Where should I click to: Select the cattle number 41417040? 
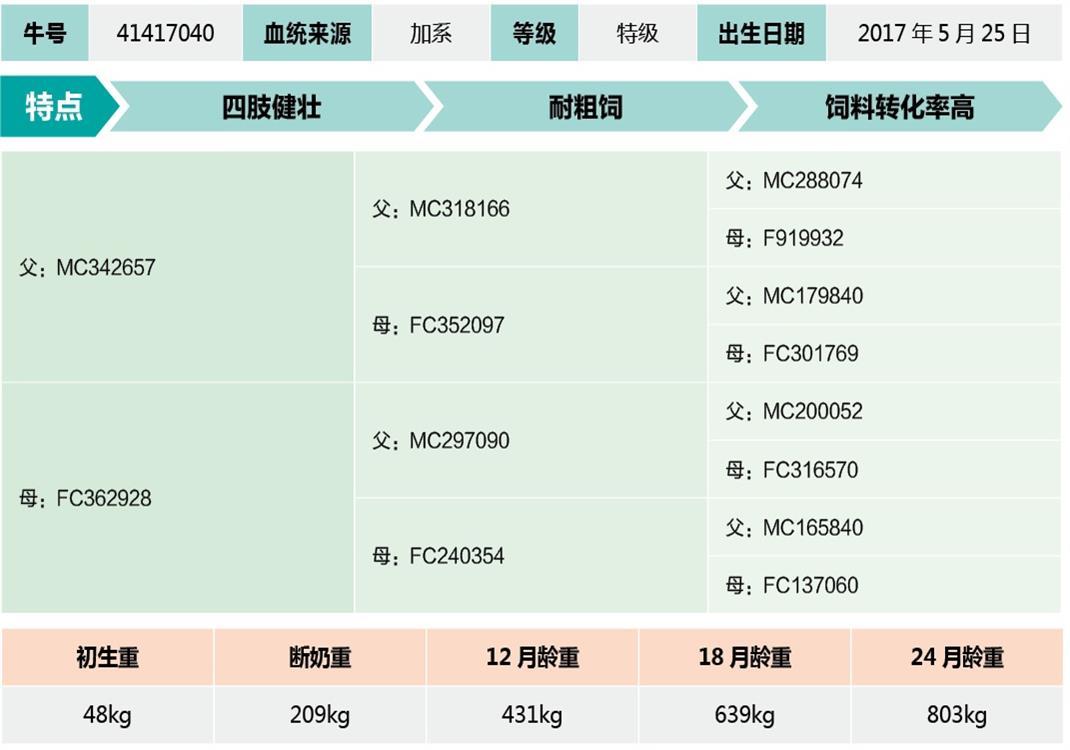point(165,33)
